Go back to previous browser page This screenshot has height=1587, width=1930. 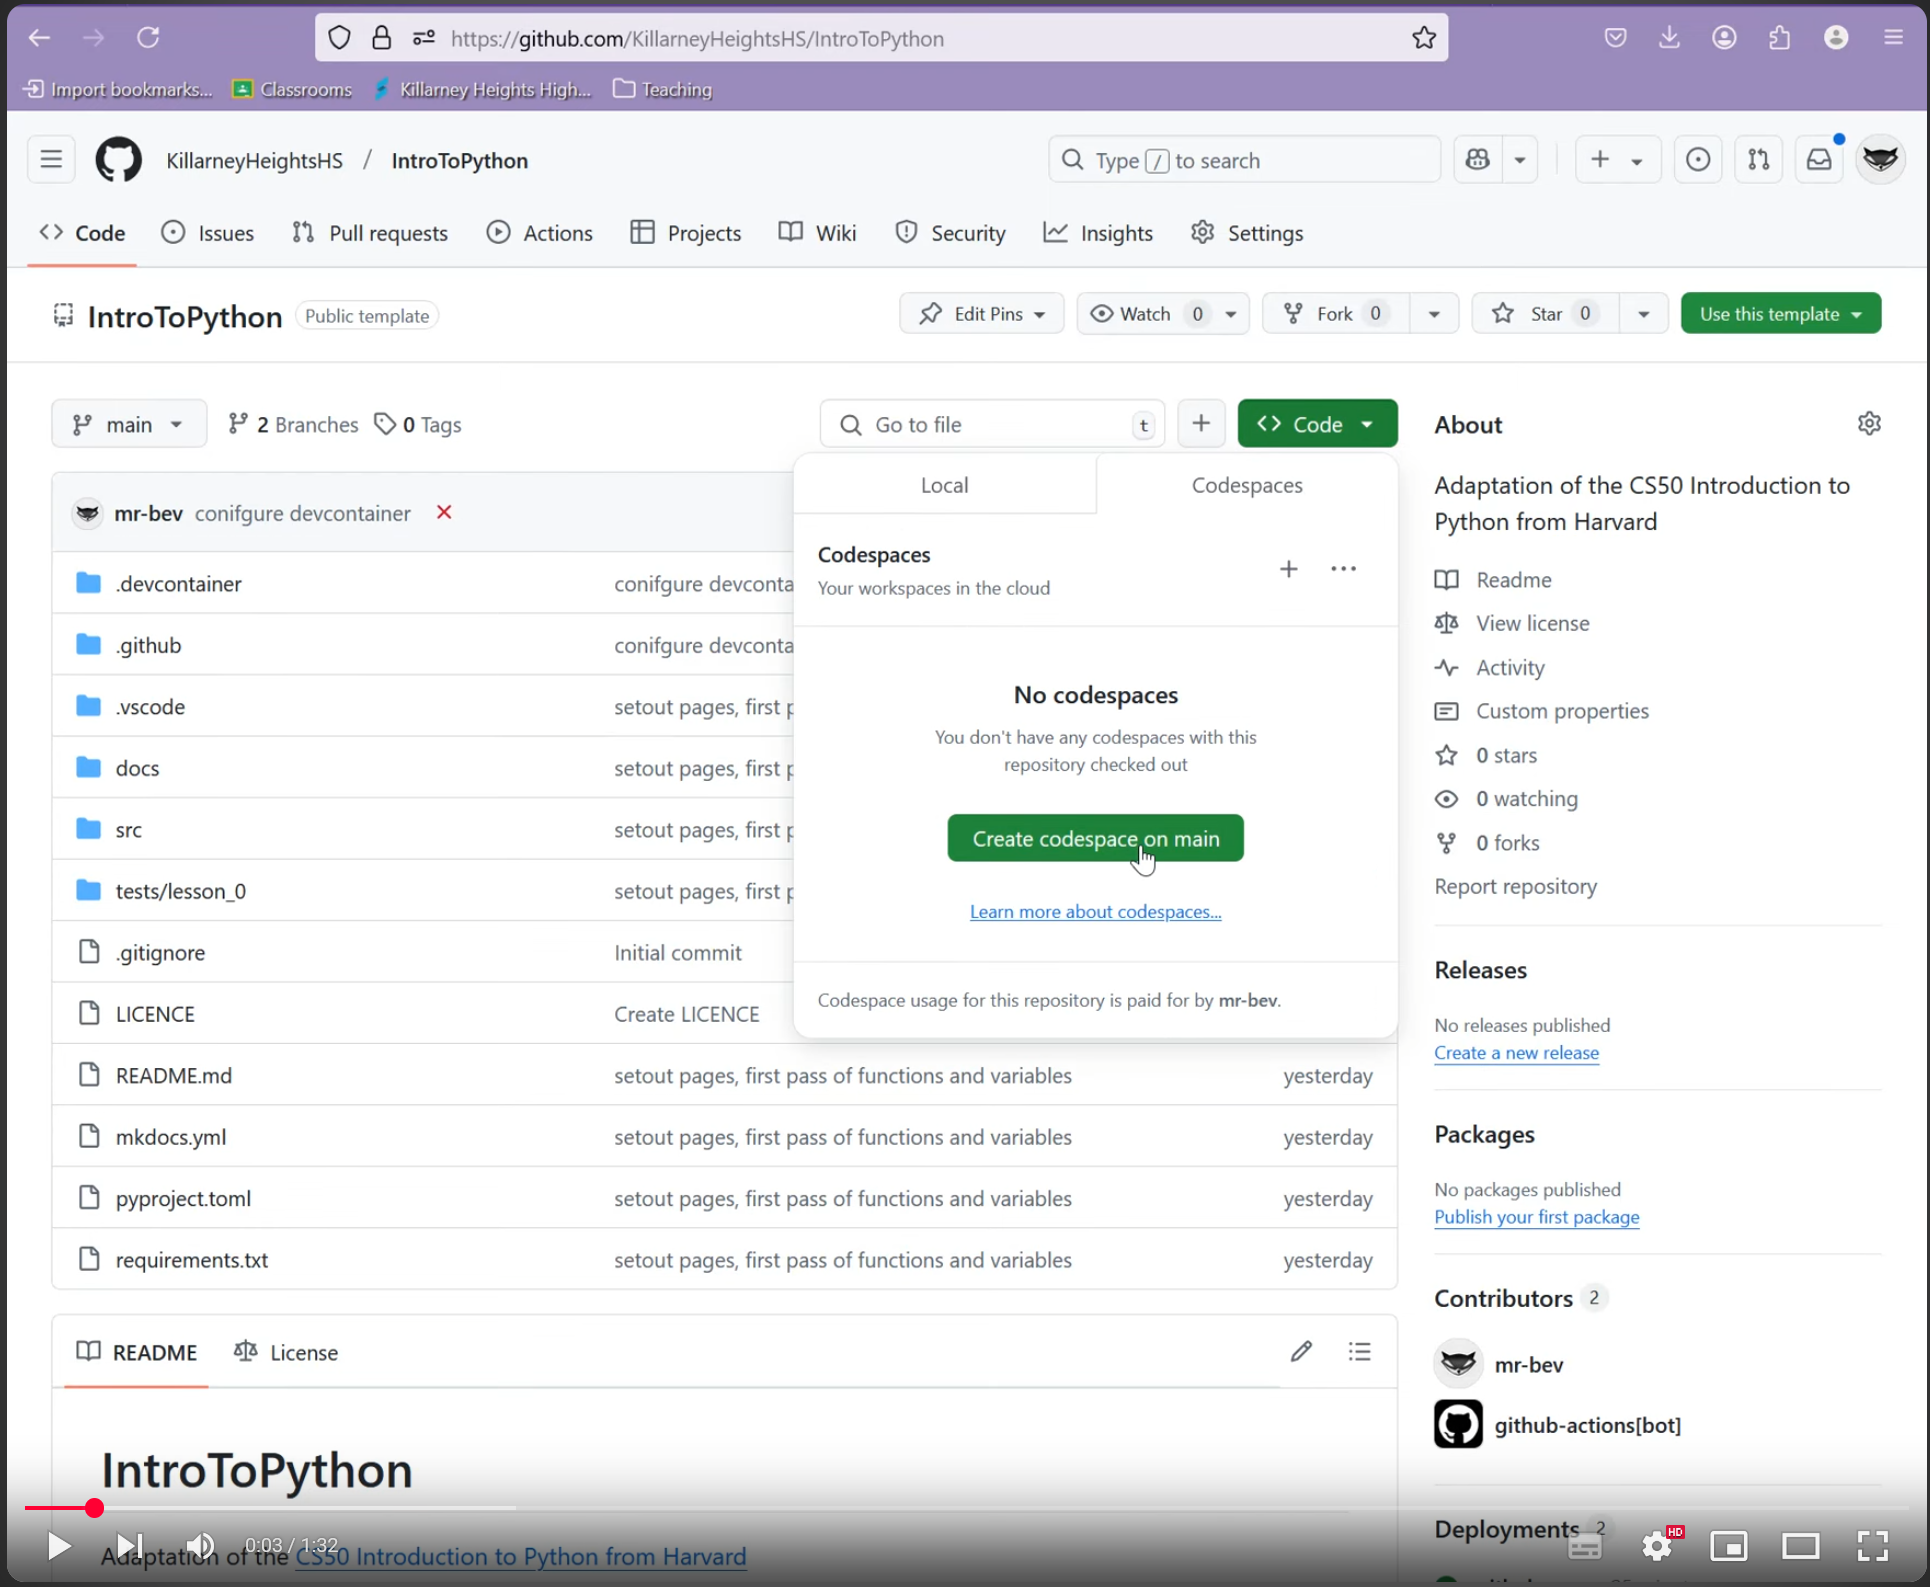(x=39, y=38)
